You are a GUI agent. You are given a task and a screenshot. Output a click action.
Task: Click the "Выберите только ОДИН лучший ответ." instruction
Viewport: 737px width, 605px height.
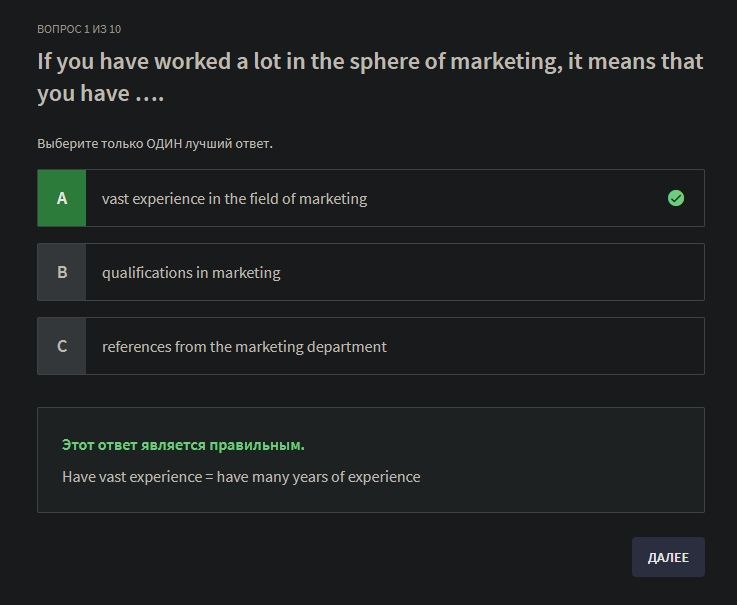click(155, 144)
